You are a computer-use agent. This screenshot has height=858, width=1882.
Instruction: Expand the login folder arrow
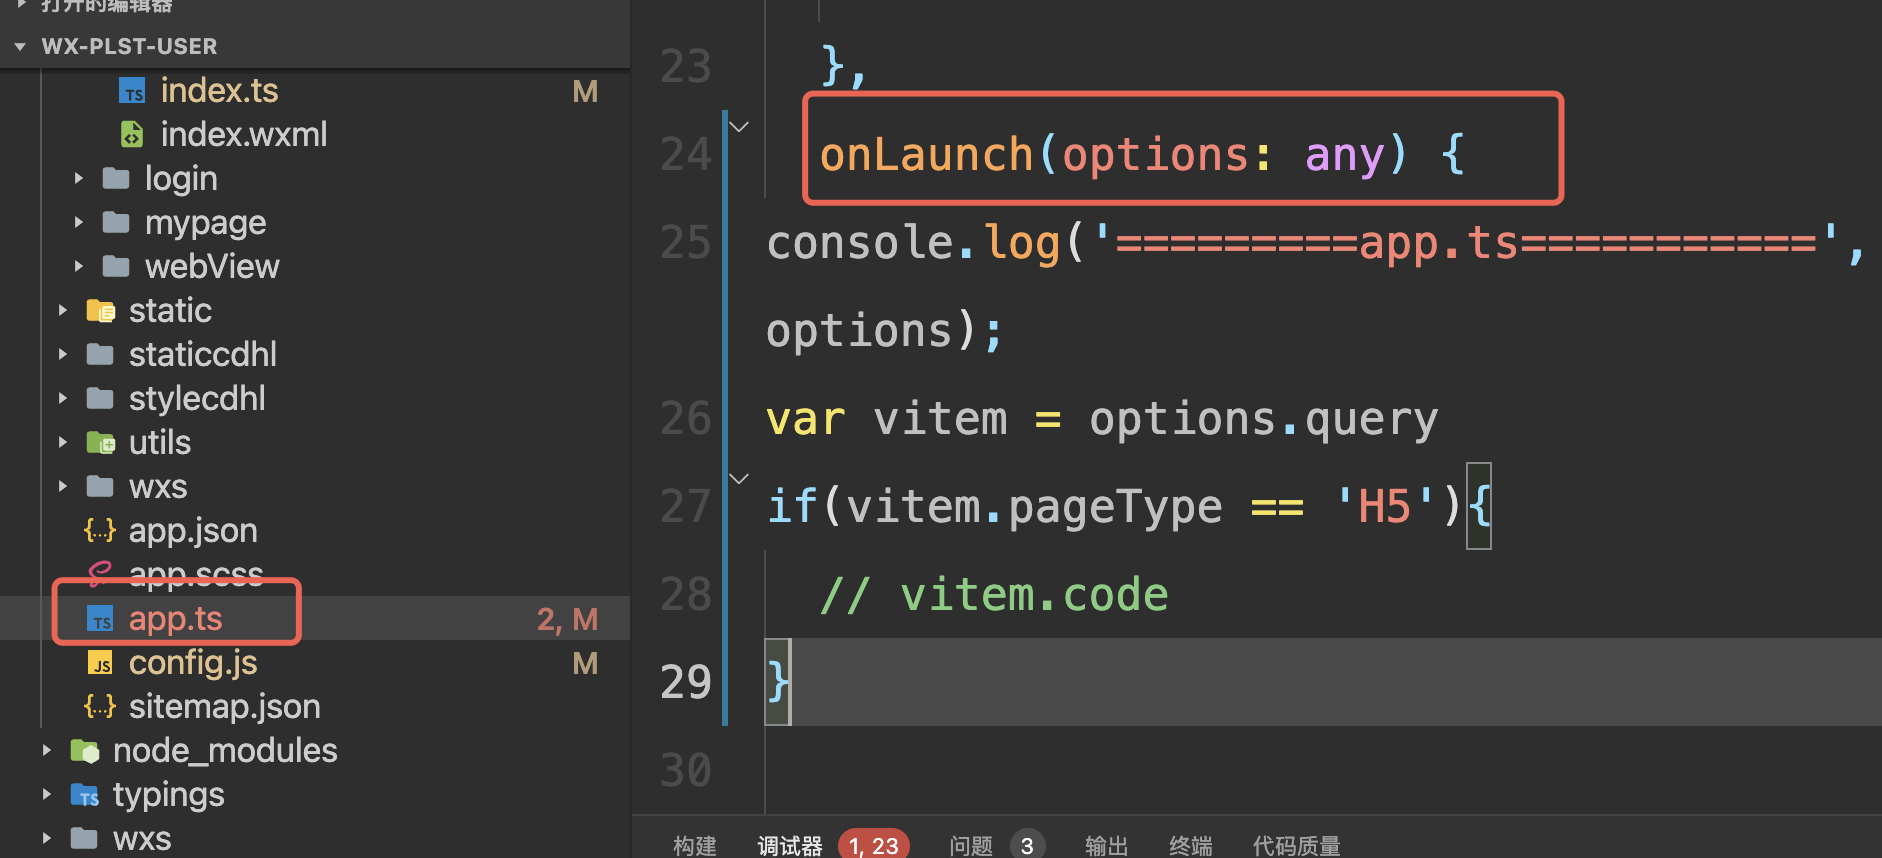(x=79, y=178)
